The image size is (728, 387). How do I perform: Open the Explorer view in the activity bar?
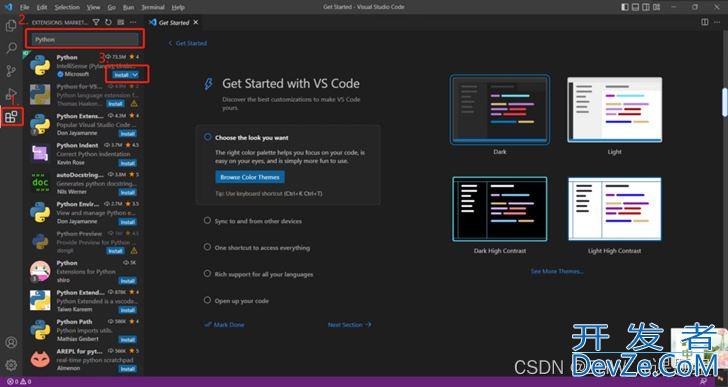(11, 25)
